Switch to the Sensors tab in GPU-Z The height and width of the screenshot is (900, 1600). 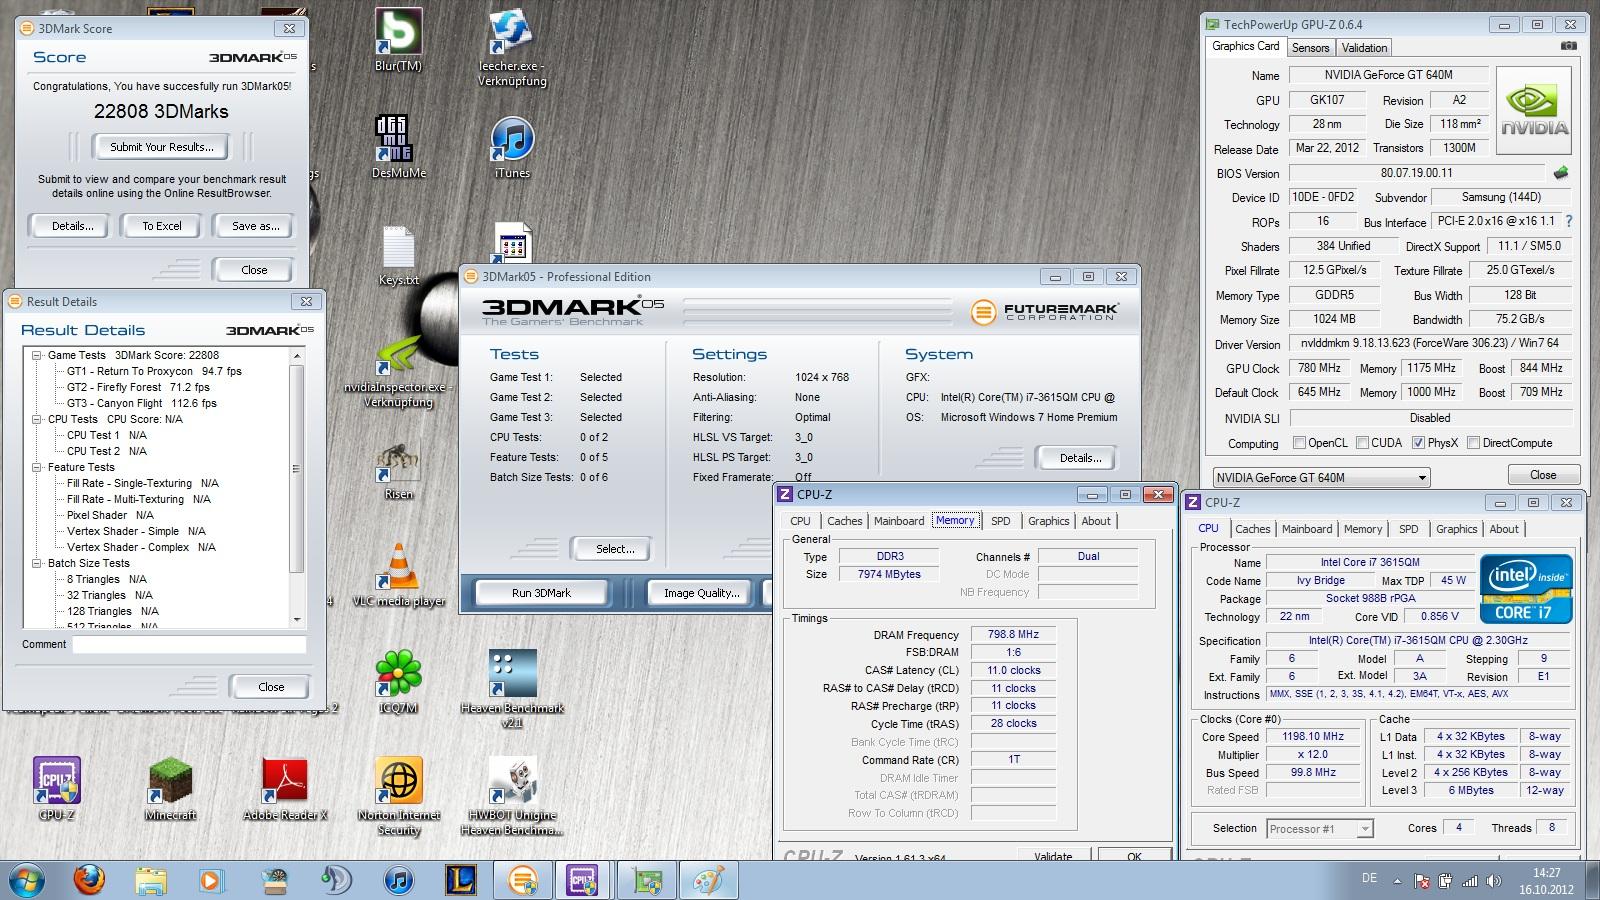point(1310,47)
